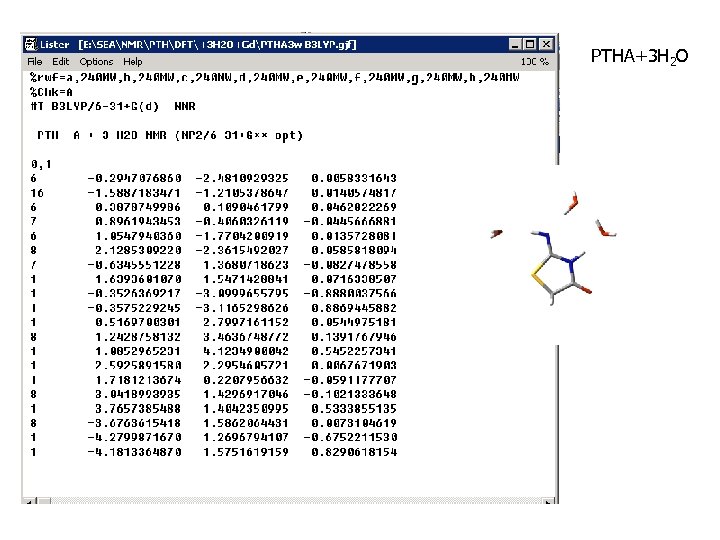The width and height of the screenshot is (720, 540).
Task: Click the value 3.7657385488
Action: (x=138, y=409)
